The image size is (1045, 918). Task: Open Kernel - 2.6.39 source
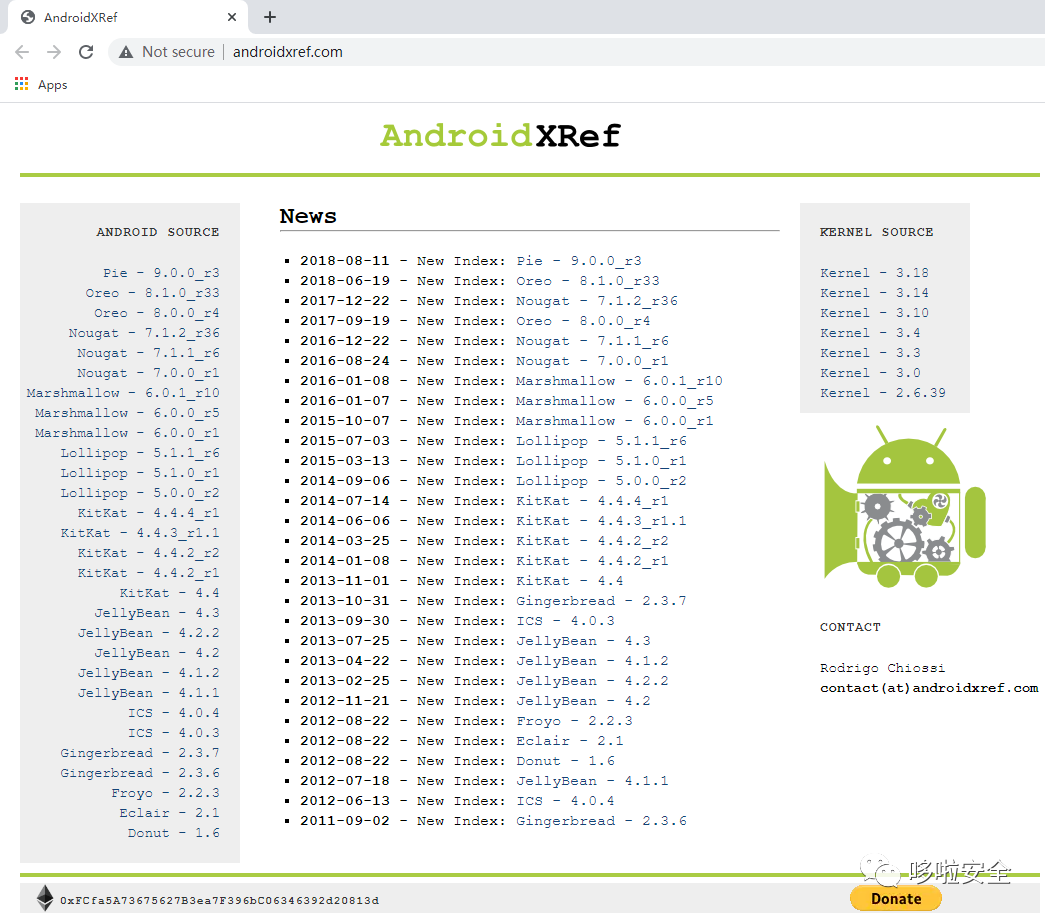[883, 393]
